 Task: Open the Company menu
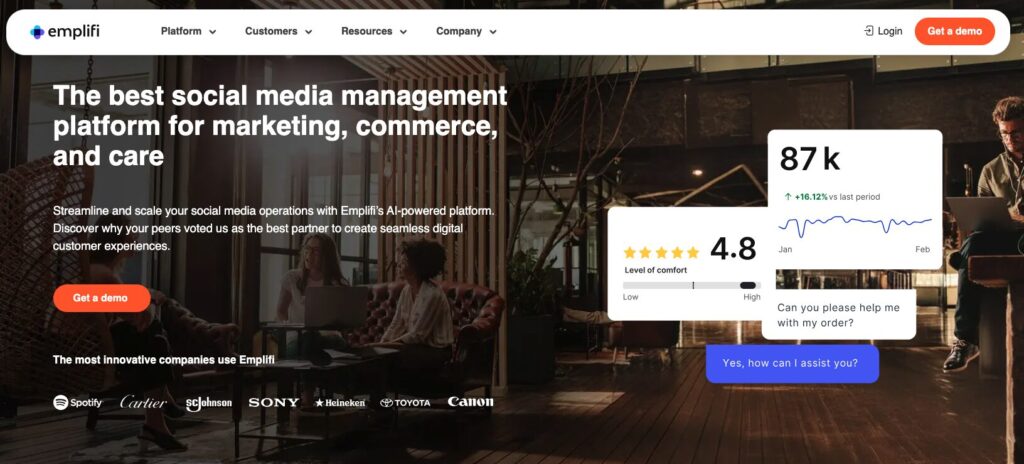[x=466, y=31]
